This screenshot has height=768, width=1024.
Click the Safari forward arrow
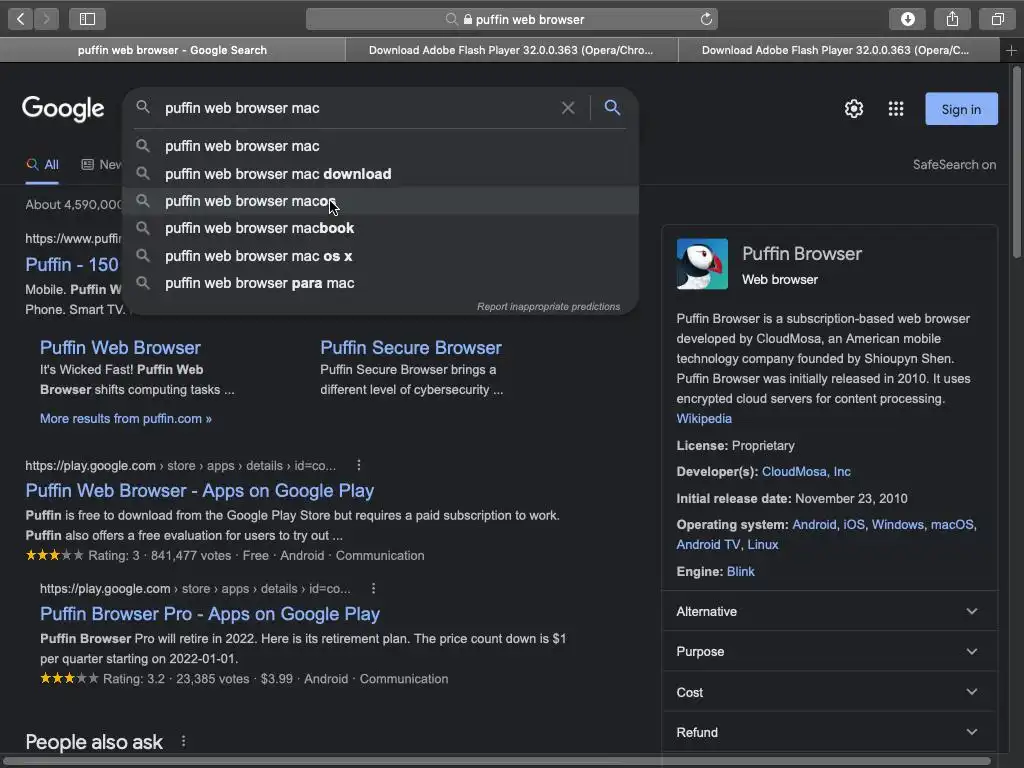[46, 19]
